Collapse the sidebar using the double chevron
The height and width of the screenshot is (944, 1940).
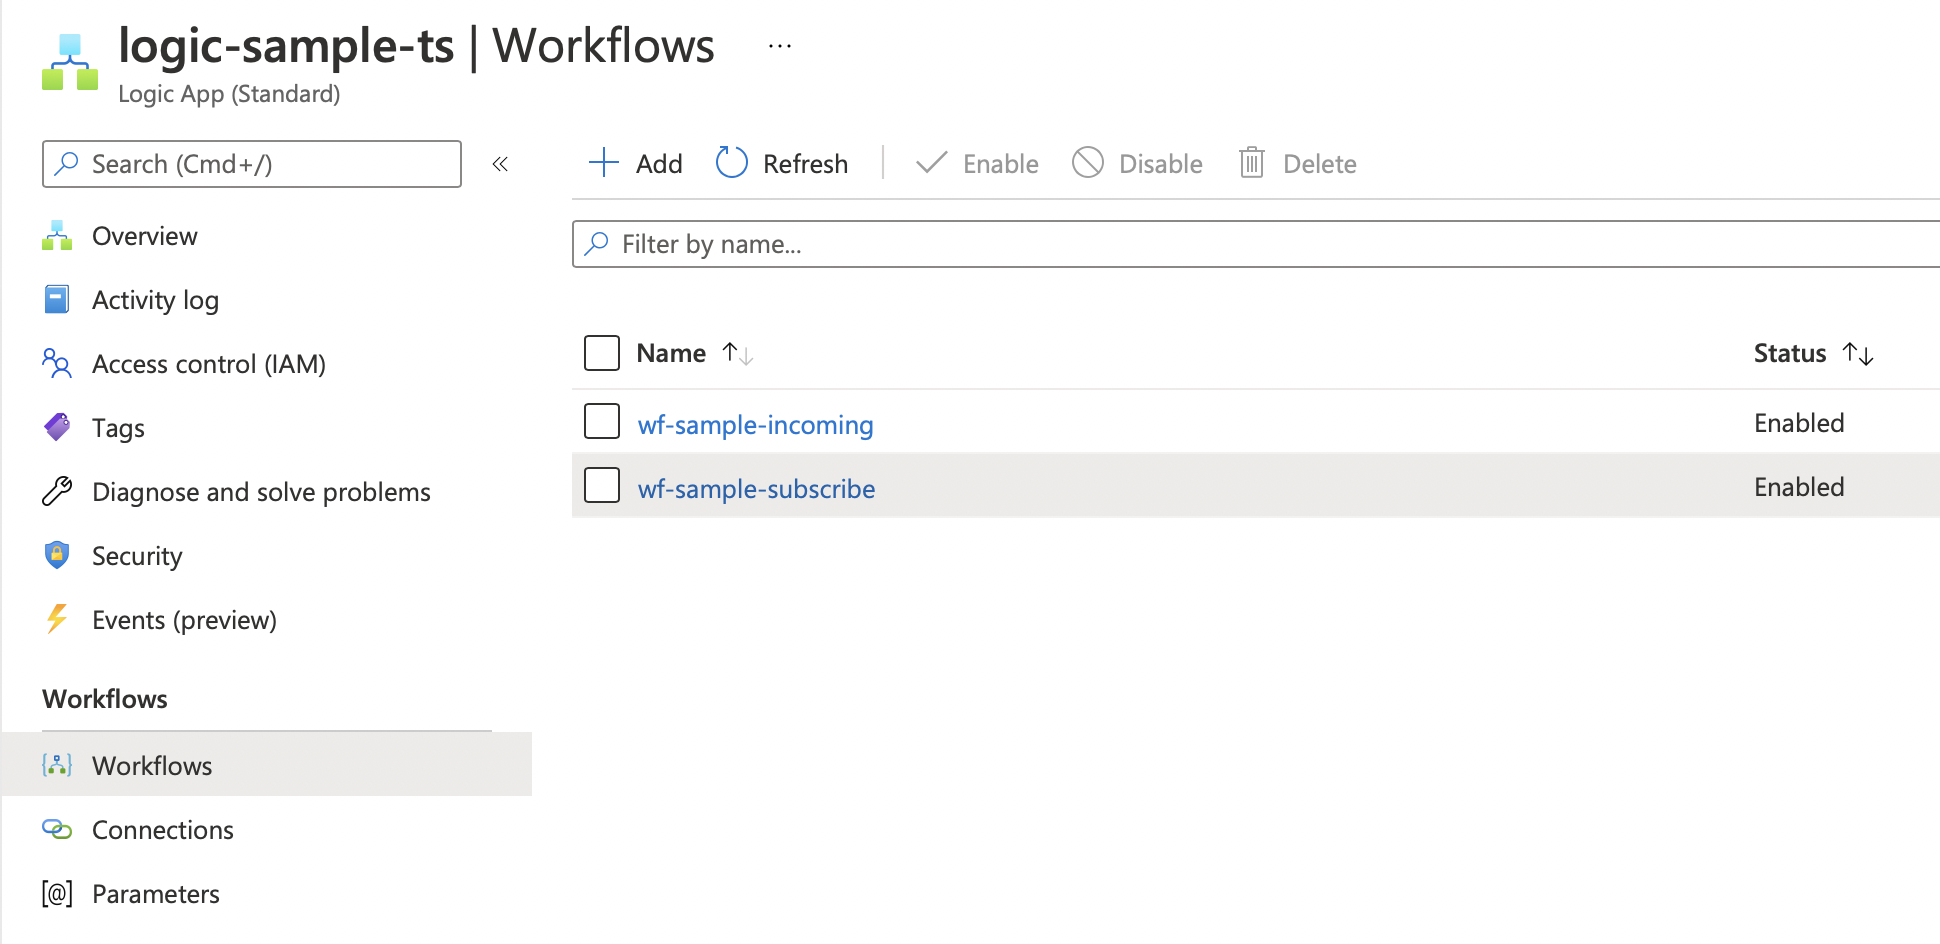pyautogui.click(x=500, y=163)
